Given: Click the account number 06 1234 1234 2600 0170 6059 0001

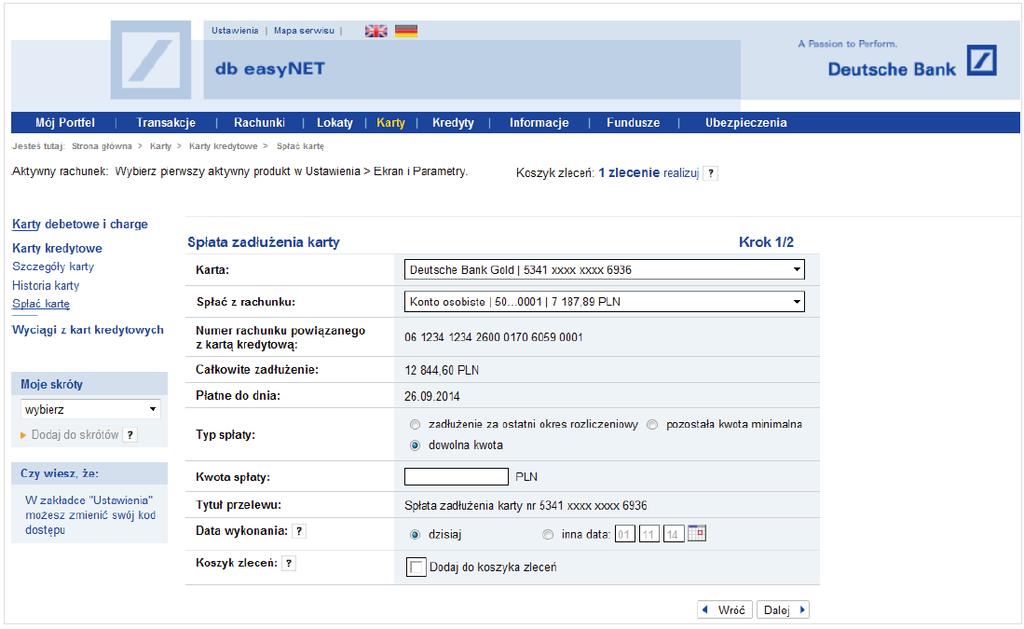Looking at the screenshot, I should click(493, 337).
